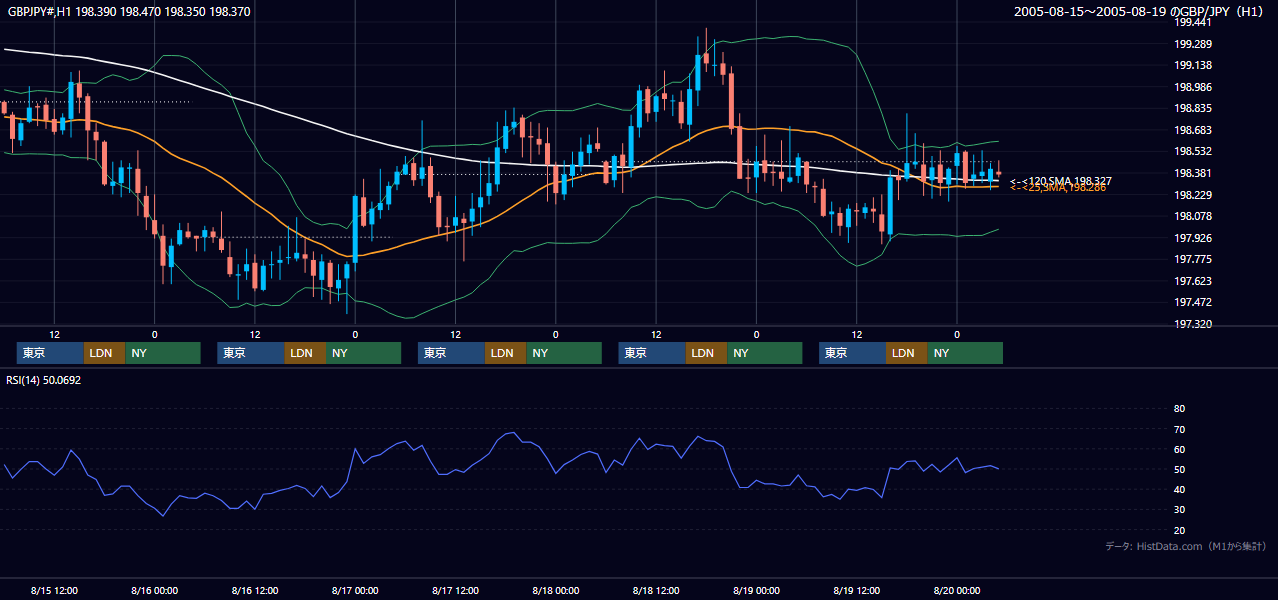Select the 120 SMA 198.327 label
The image size is (1278, 600).
pos(1061,180)
